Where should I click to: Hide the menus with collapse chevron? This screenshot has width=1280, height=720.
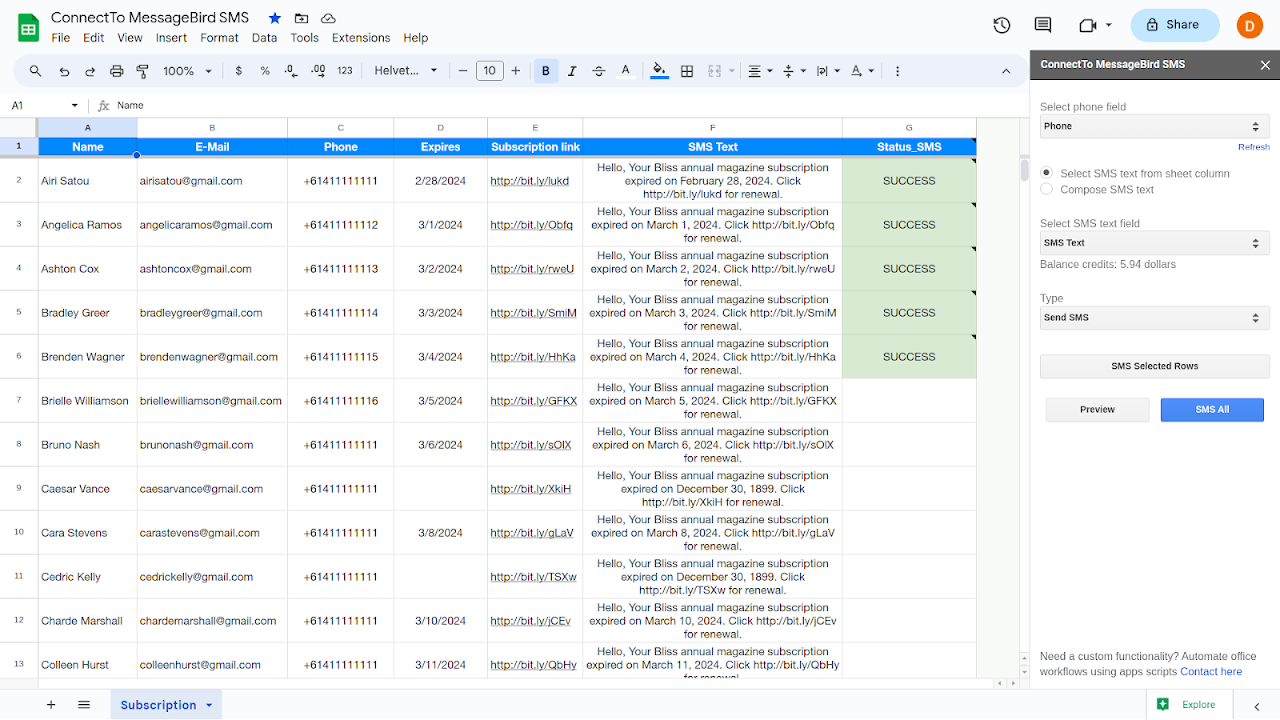[1006, 71]
